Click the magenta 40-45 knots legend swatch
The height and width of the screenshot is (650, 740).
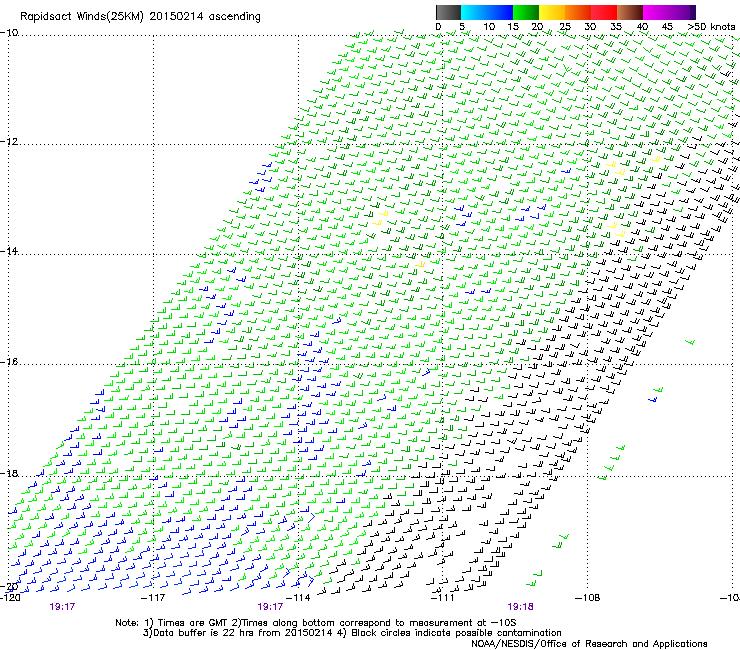(656, 12)
